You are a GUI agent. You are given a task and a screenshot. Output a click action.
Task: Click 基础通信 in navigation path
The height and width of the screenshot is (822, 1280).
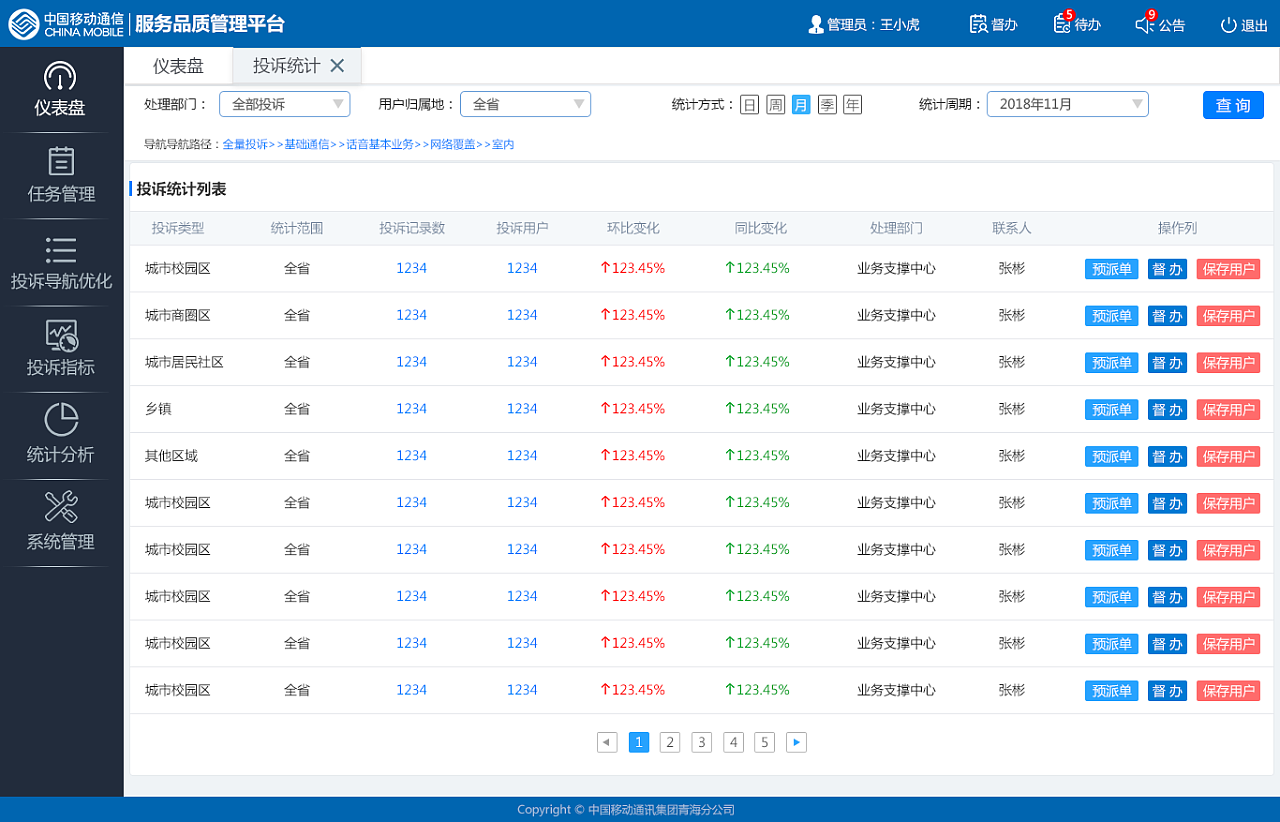click(307, 145)
